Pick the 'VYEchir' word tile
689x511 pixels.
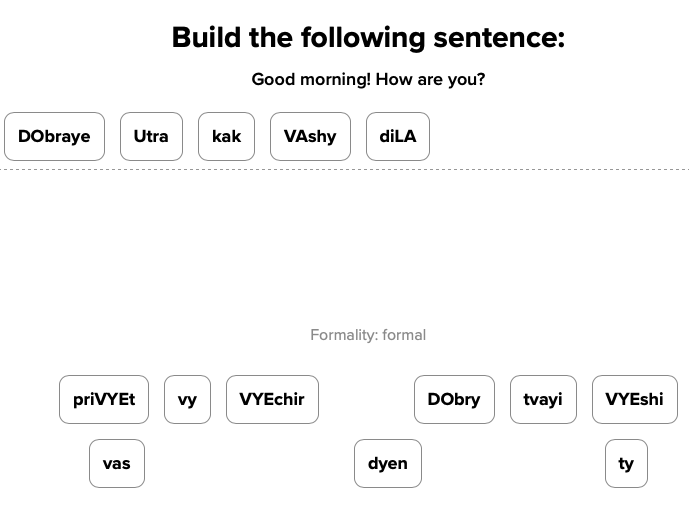[x=272, y=400]
